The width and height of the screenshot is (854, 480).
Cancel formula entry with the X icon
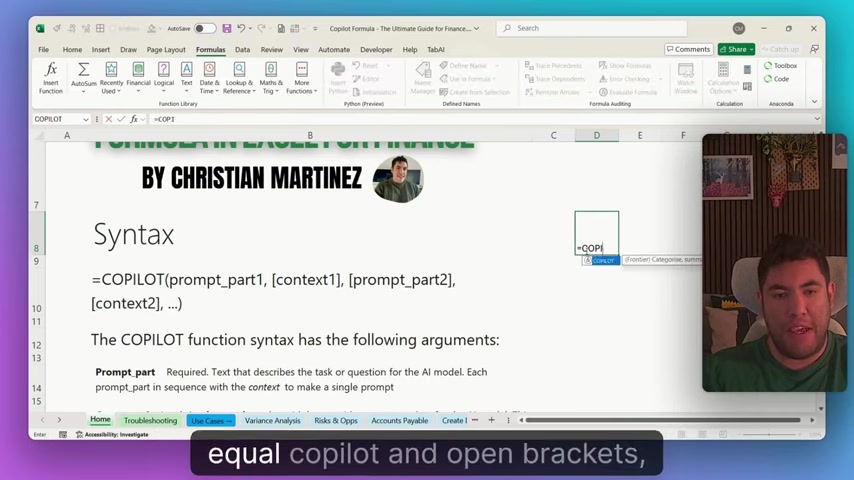point(108,119)
